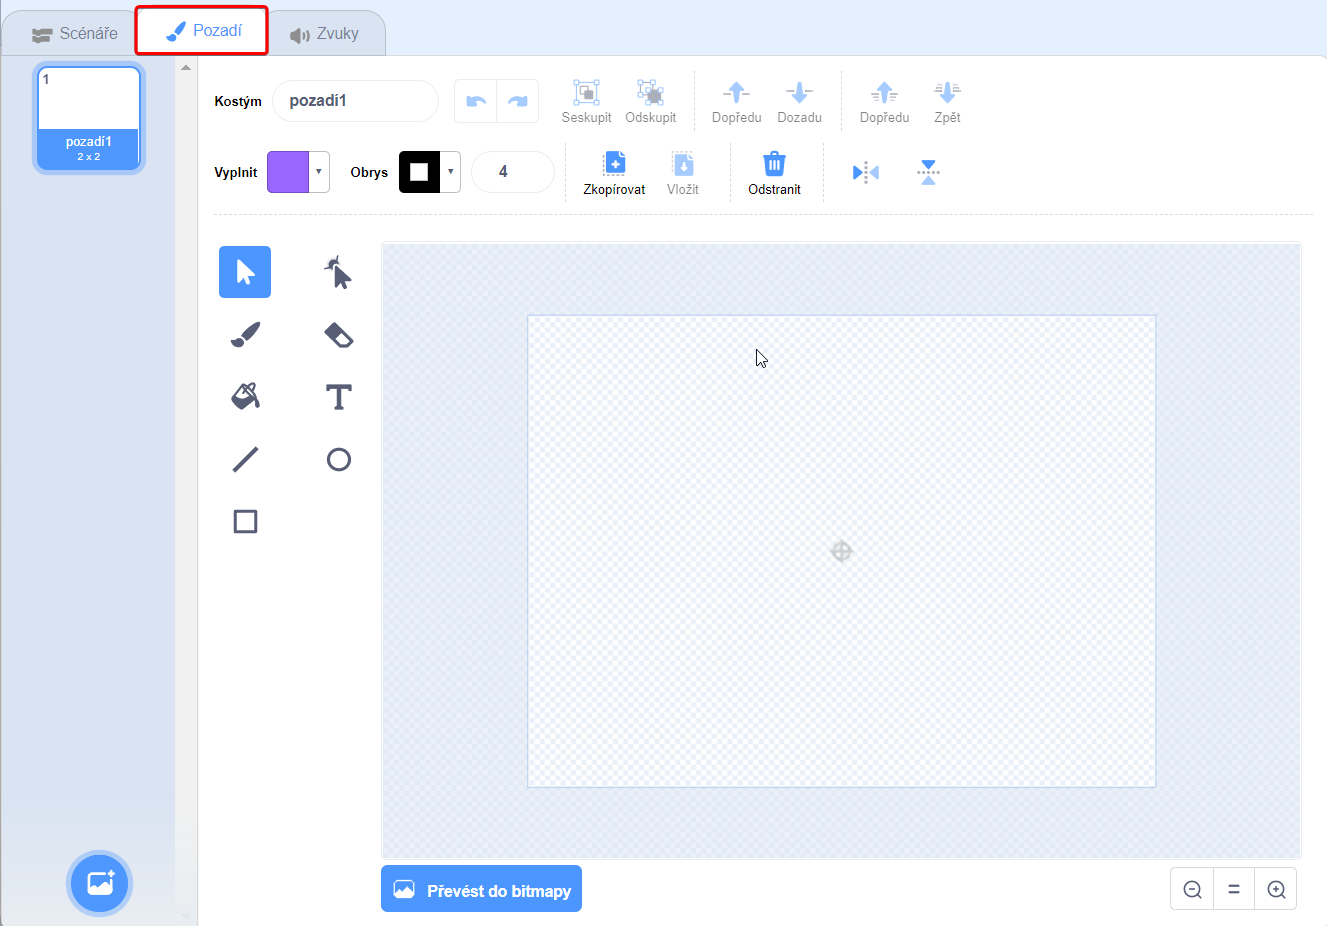Click Dopředu to bring forward one layer
The width and height of the screenshot is (1327, 926).
tap(737, 101)
